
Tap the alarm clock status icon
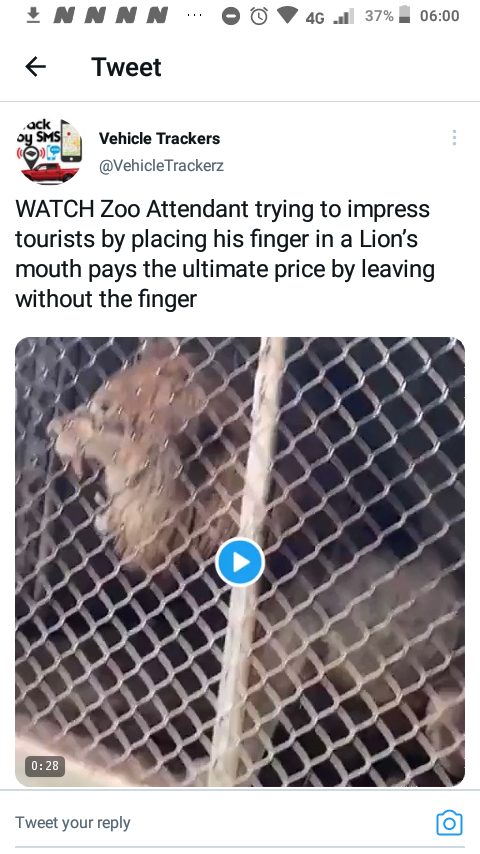click(259, 16)
